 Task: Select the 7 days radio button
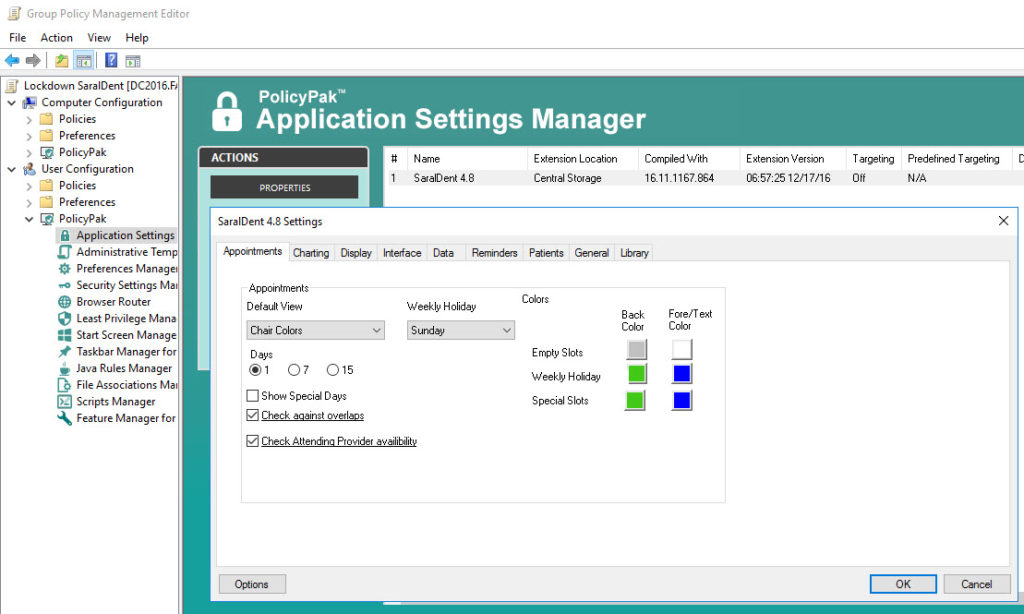294,370
